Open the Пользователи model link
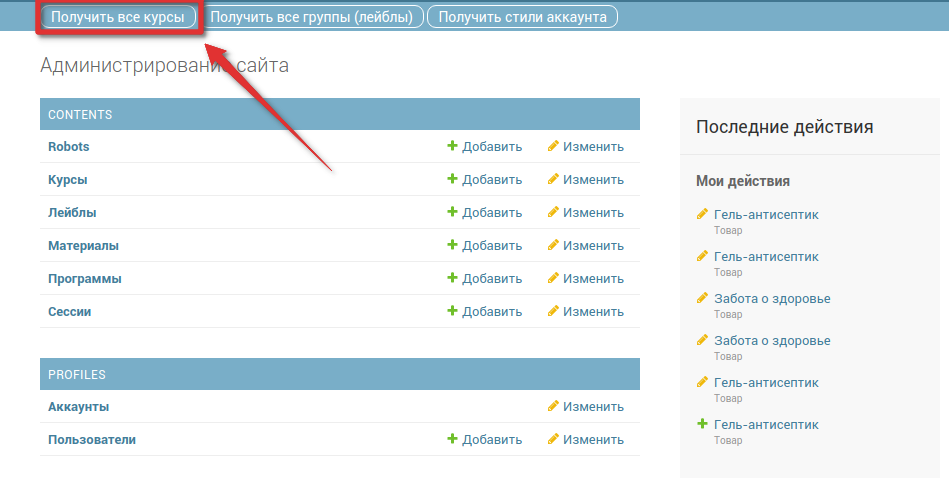 point(91,439)
